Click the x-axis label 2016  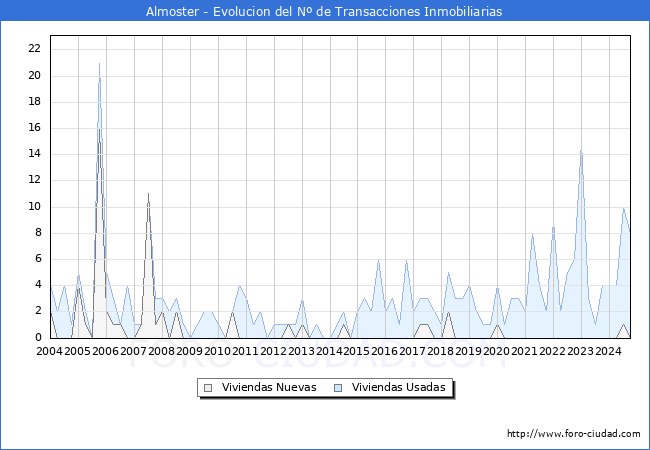385,351
